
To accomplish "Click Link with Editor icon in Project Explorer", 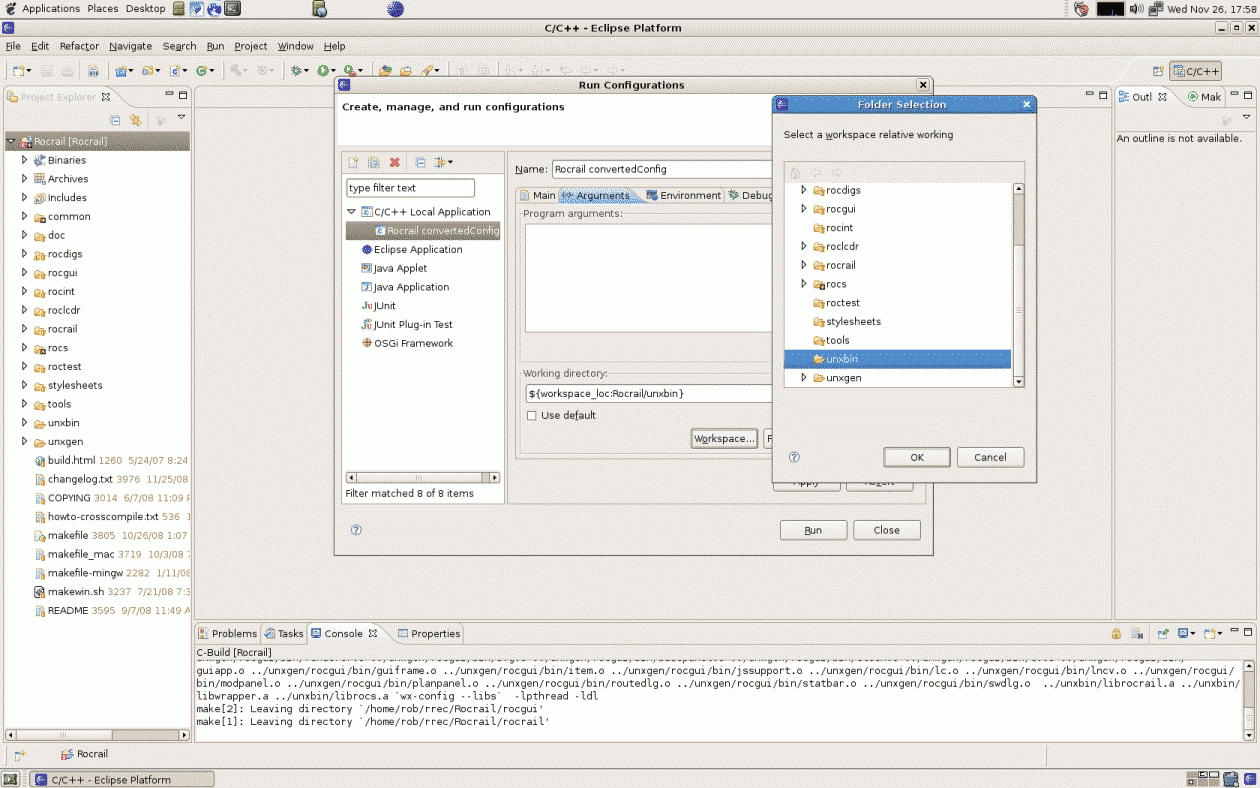I will [x=133, y=120].
